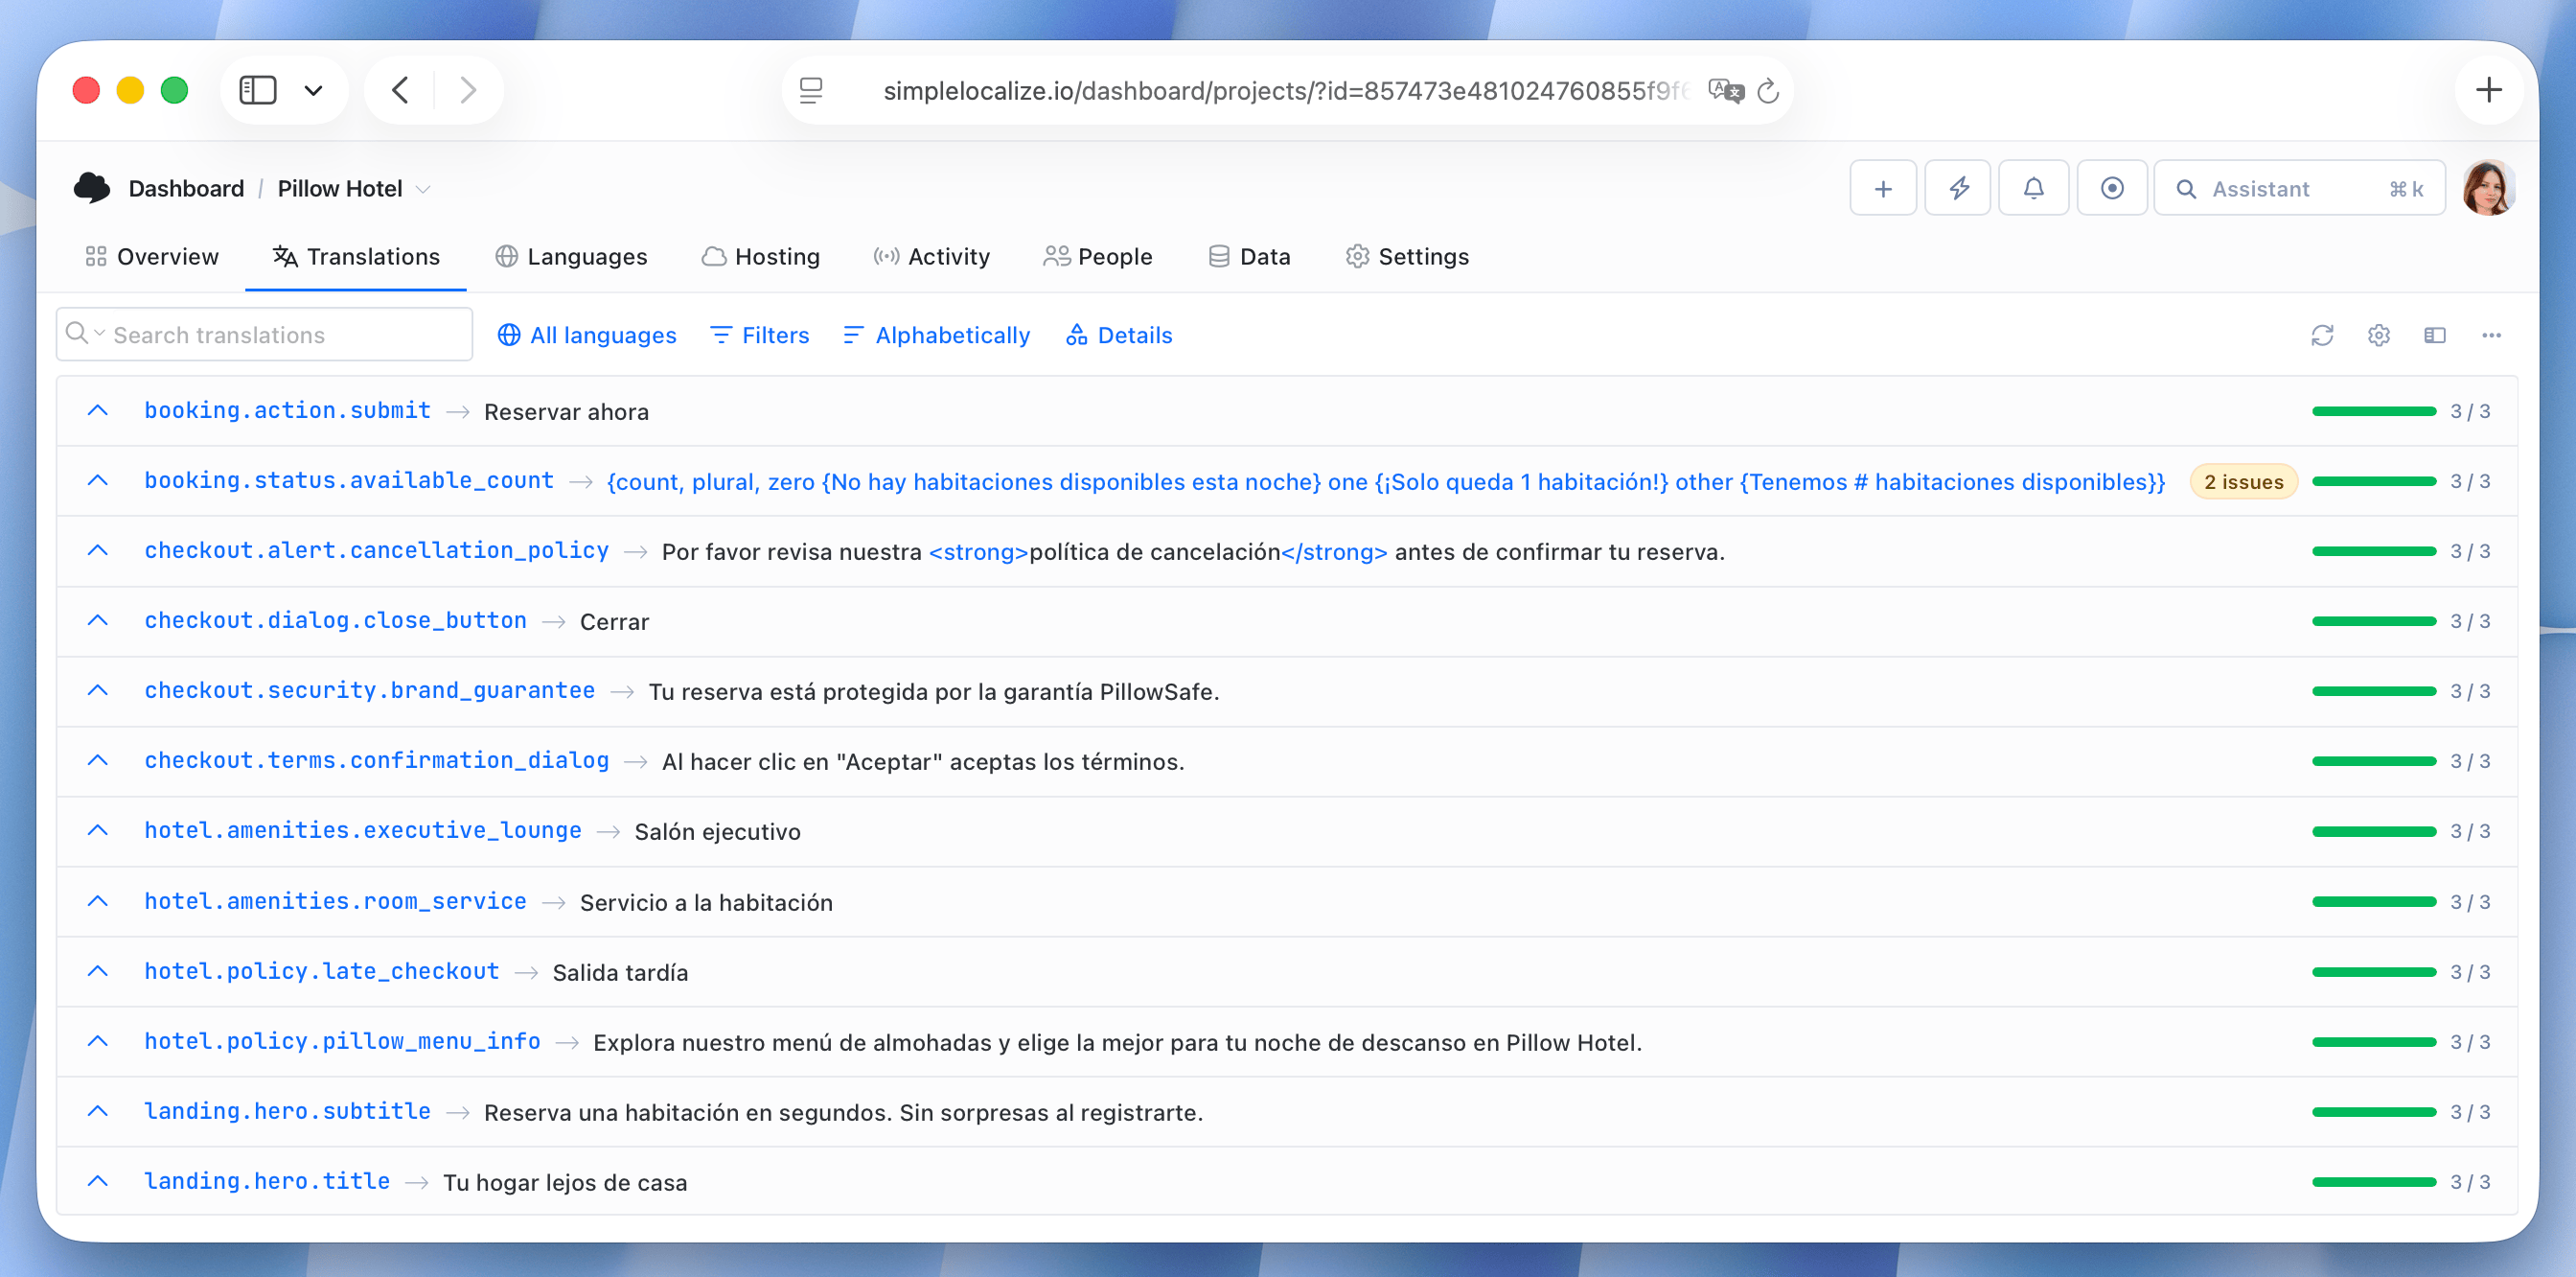Go back in browser history
This screenshot has width=2576, height=1277.
tap(400, 90)
